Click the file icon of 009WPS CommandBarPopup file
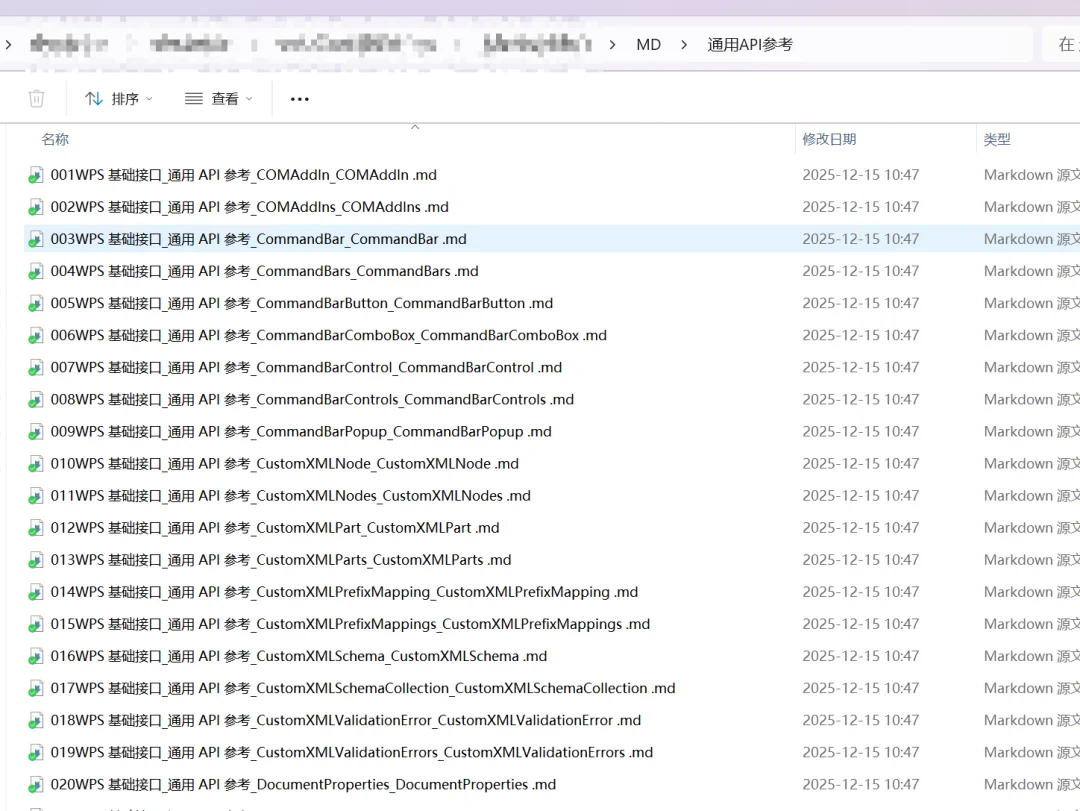This screenshot has height=811, width=1080. tap(36, 432)
